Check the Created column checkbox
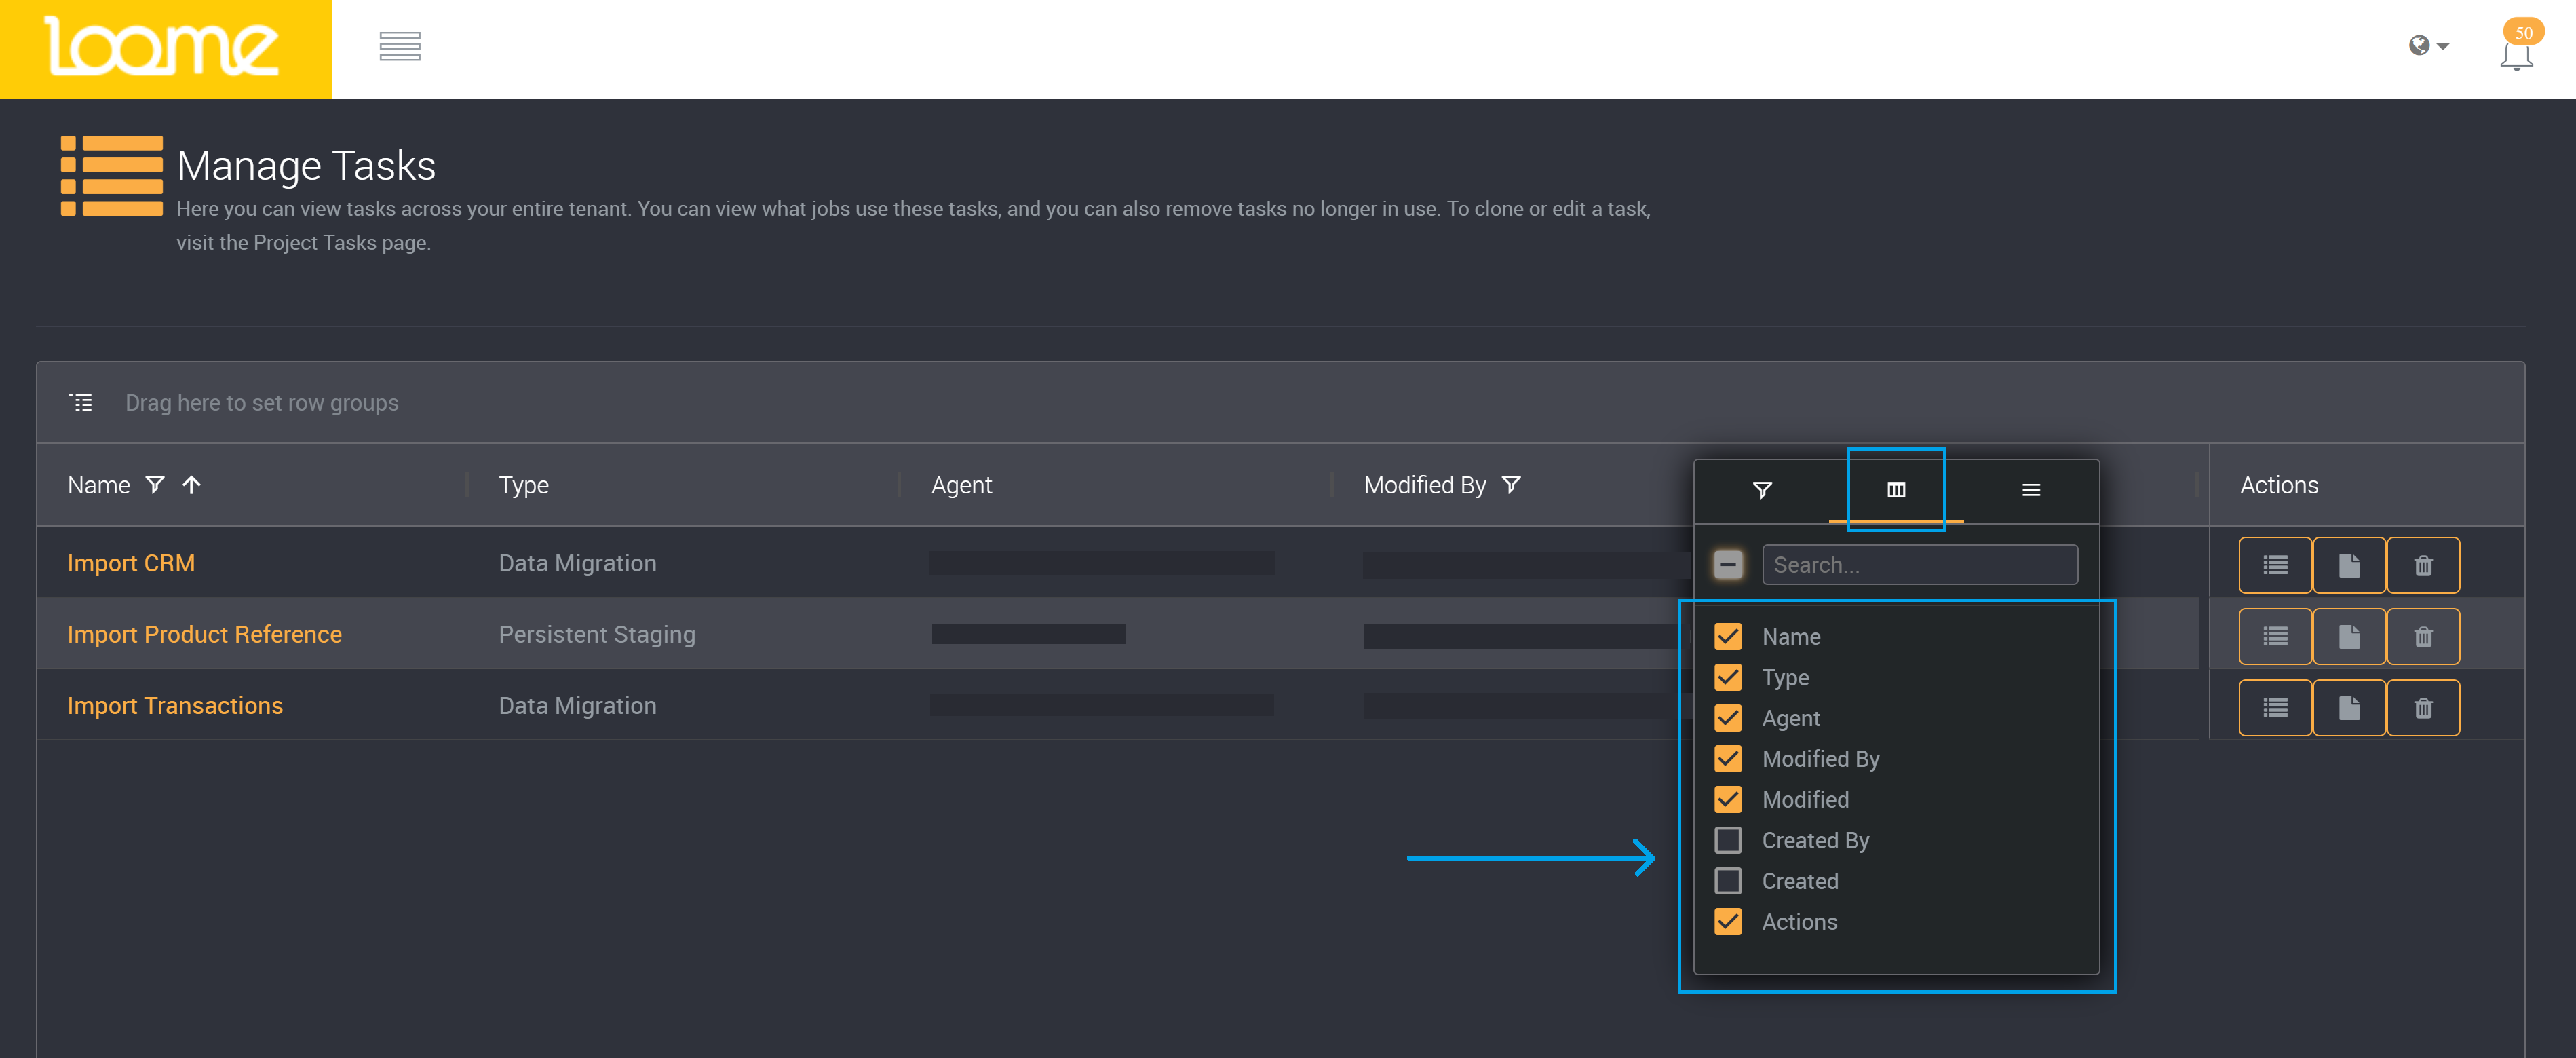 1727,881
